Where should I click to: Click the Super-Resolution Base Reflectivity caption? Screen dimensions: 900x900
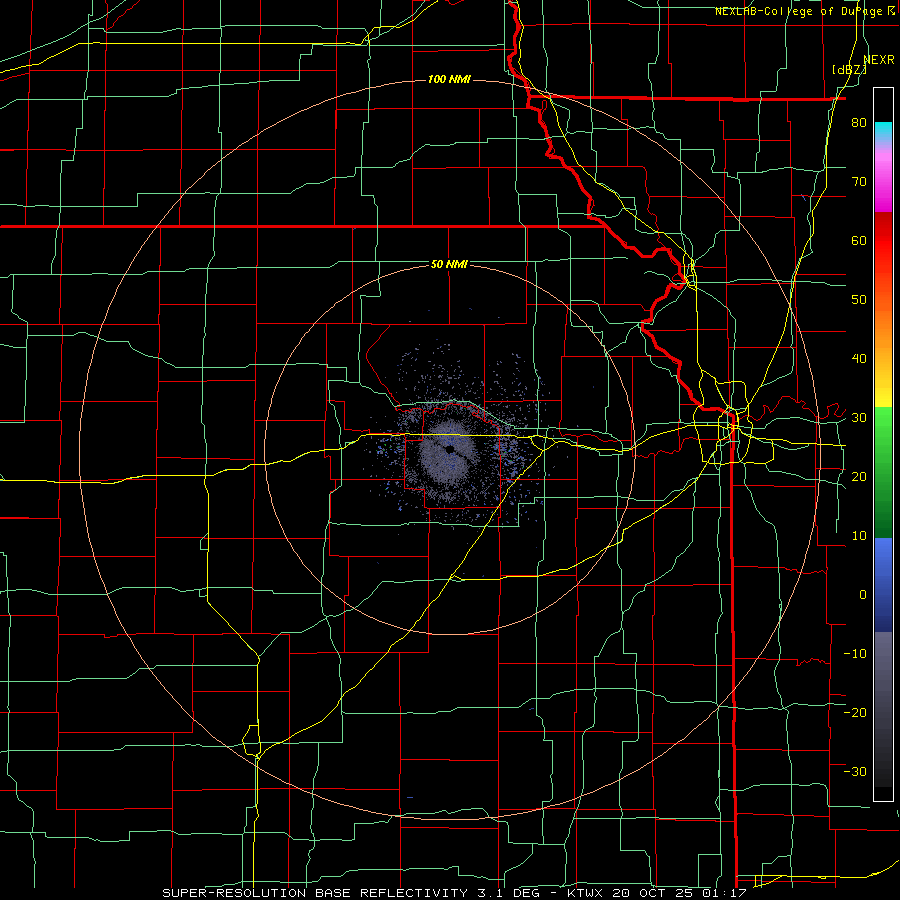315,893
